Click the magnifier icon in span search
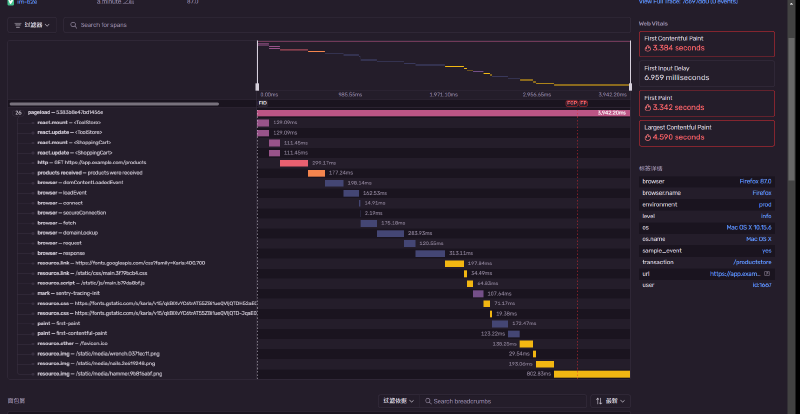 (x=73, y=24)
